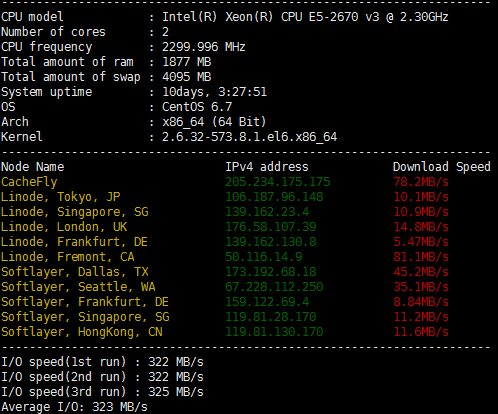Click Linode, Fremont, CA node
Image resolution: width=498 pixels, height=414 pixels.
click(x=68, y=257)
